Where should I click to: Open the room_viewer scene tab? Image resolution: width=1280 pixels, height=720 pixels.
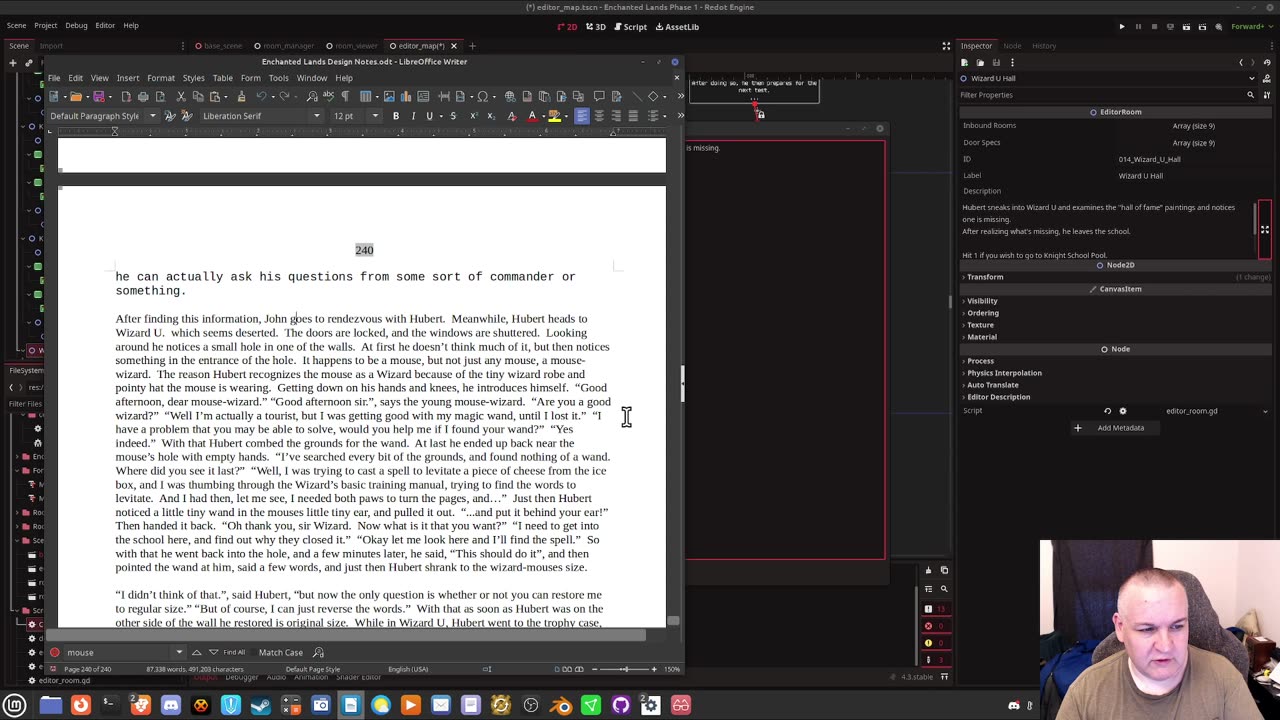click(x=356, y=46)
